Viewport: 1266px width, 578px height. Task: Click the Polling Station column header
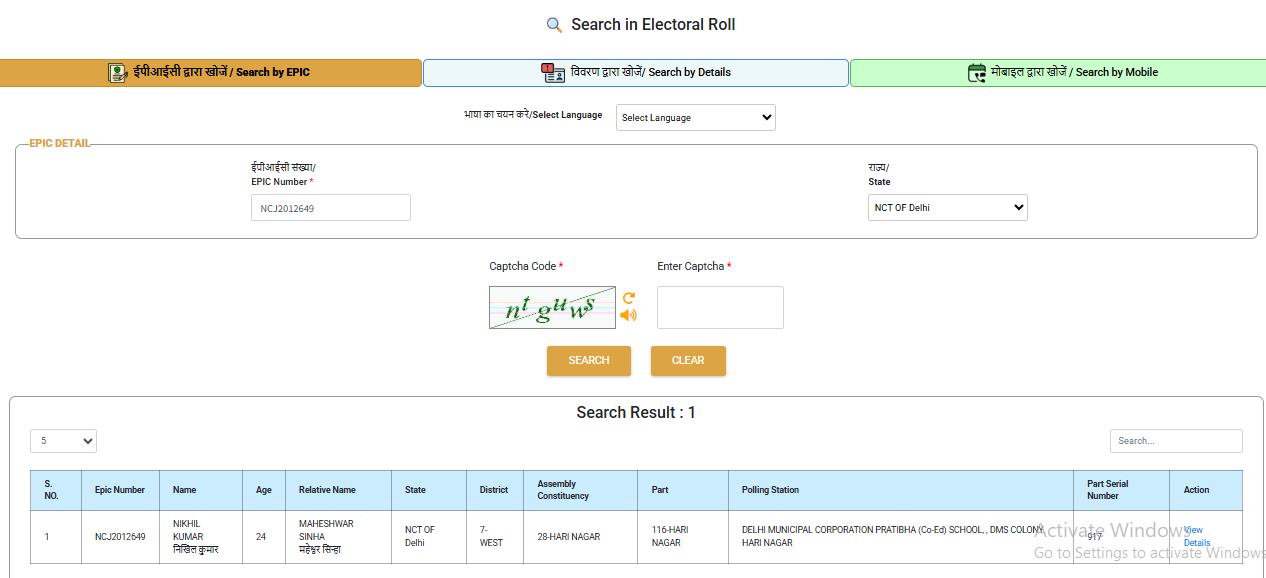coord(770,490)
